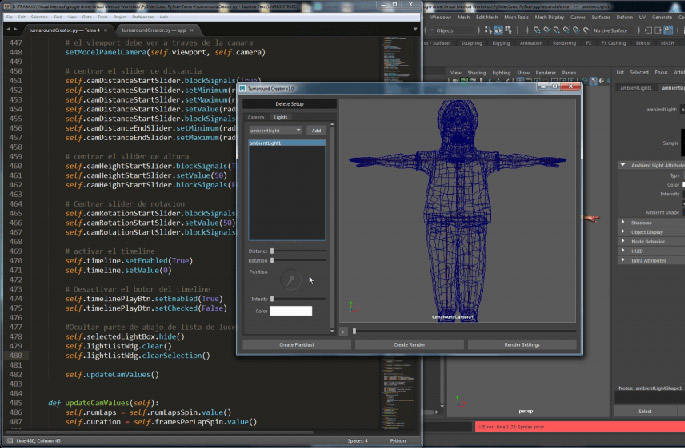Image resolution: width=685 pixels, height=448 pixels.
Task: Open the white light Color swatch
Action: point(291,311)
